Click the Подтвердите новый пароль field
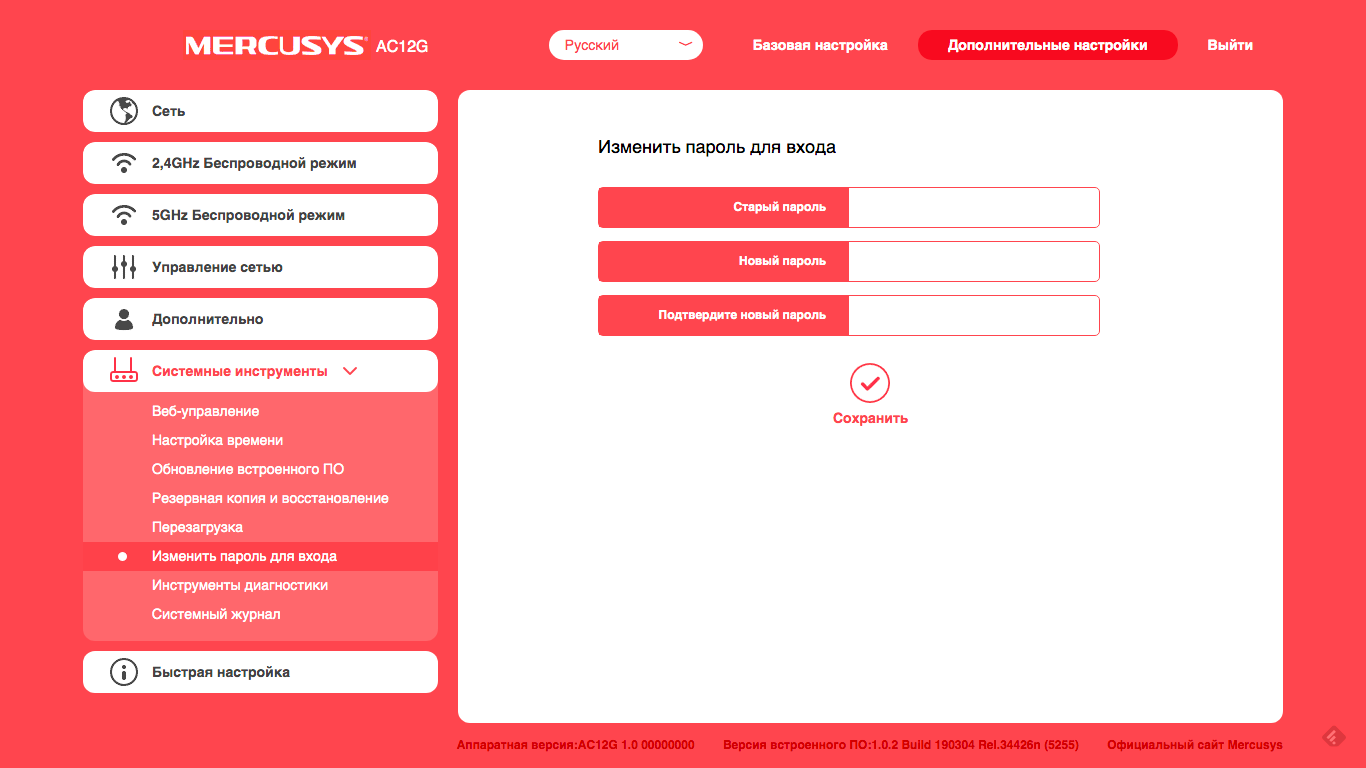Image resolution: width=1366 pixels, height=768 pixels. [973, 315]
